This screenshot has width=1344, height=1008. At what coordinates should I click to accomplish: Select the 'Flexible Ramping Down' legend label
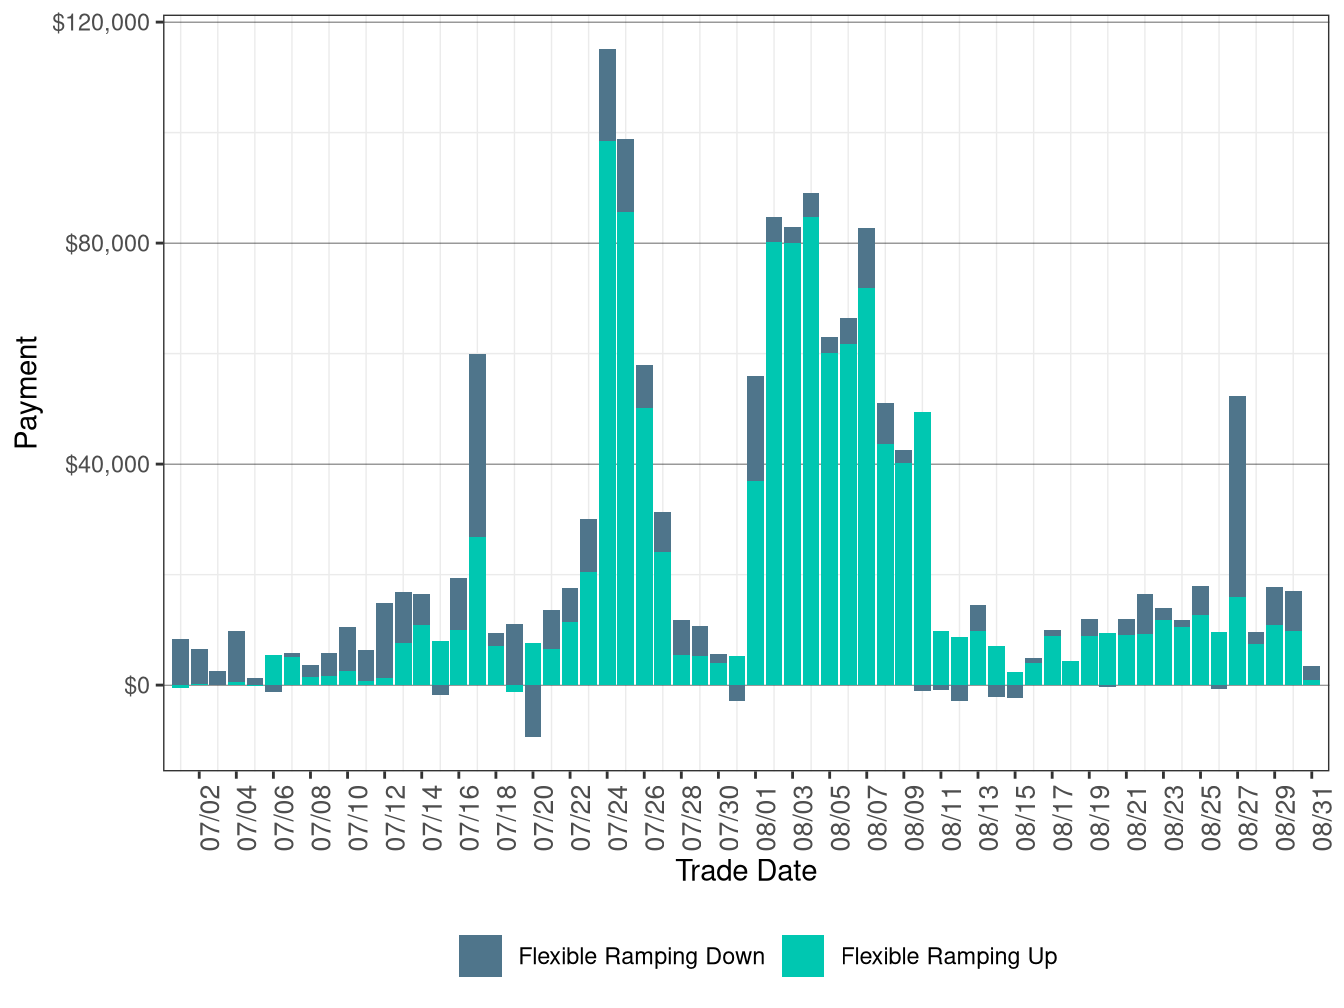641,957
